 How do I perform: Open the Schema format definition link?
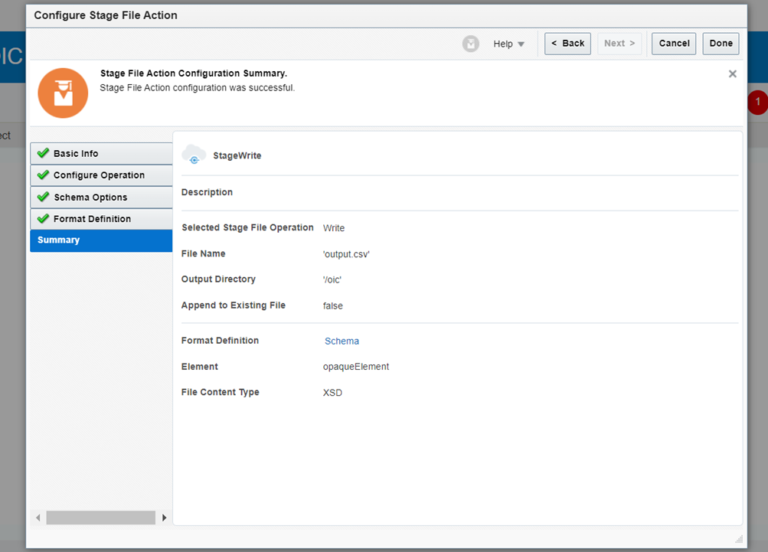pyautogui.click(x=341, y=341)
